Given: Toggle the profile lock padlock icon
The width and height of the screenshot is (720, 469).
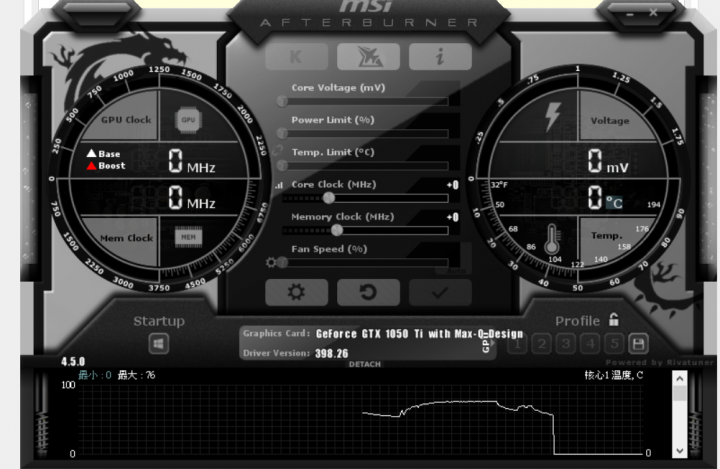Looking at the screenshot, I should pyautogui.click(x=613, y=319).
